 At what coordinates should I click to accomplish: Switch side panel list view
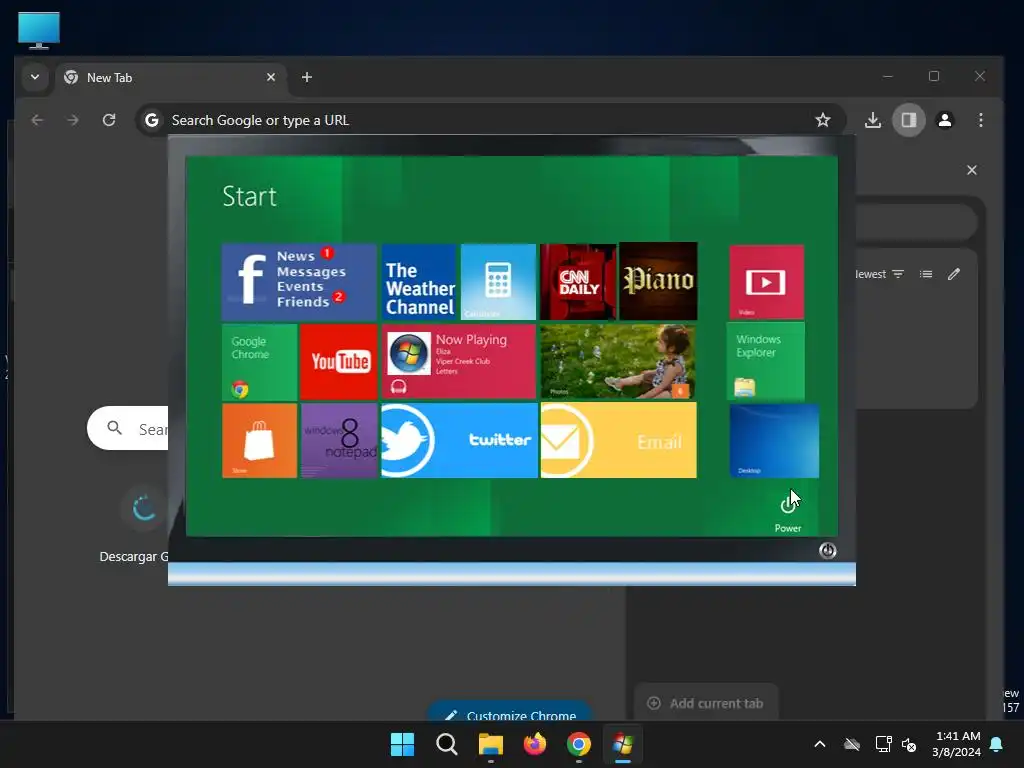click(x=926, y=274)
